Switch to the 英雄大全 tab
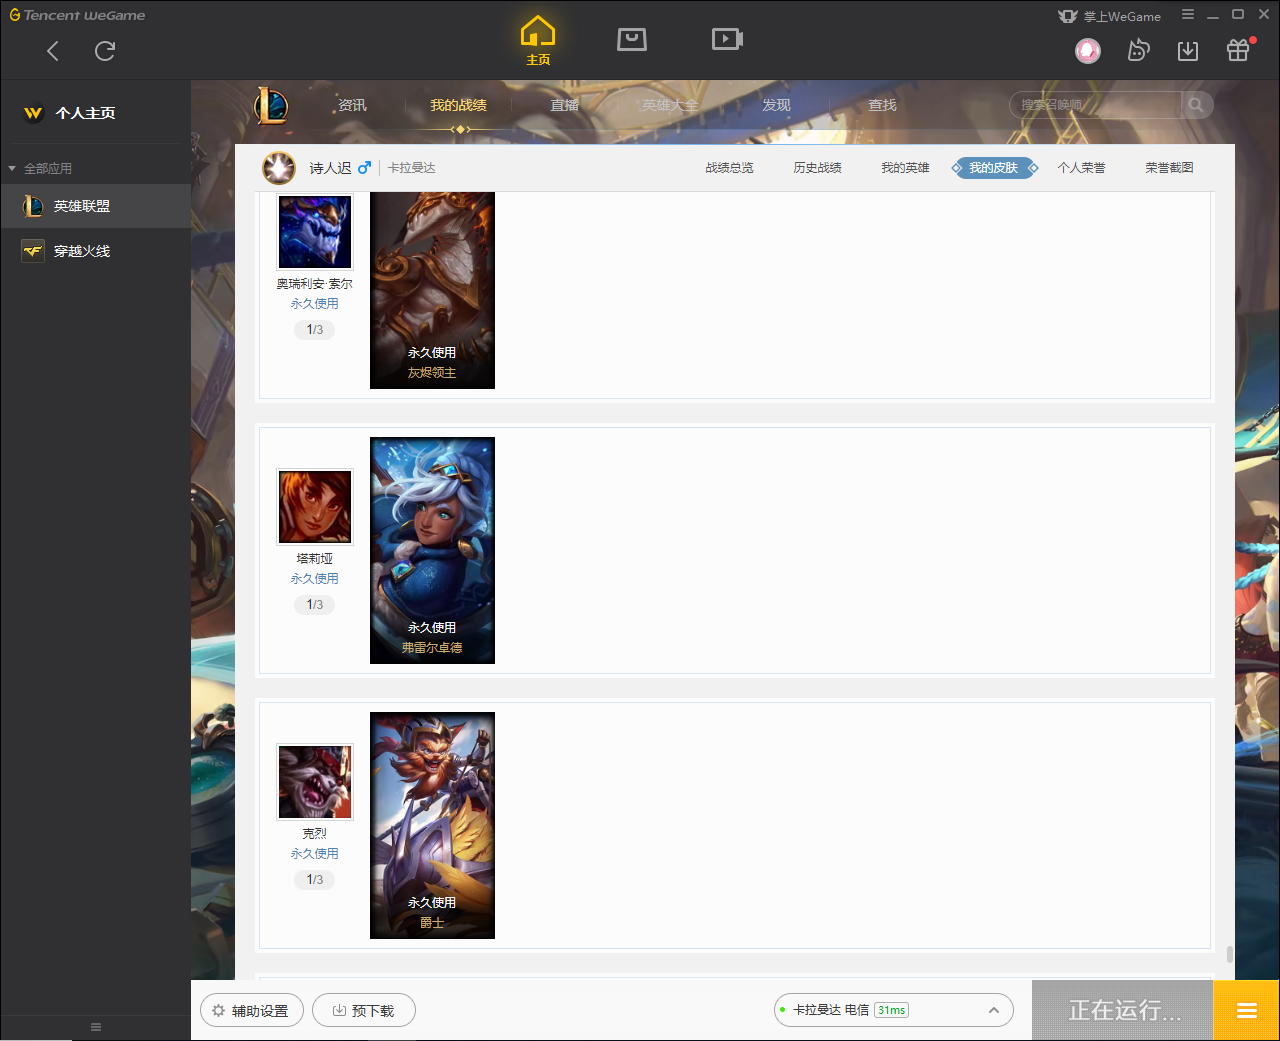 point(670,105)
